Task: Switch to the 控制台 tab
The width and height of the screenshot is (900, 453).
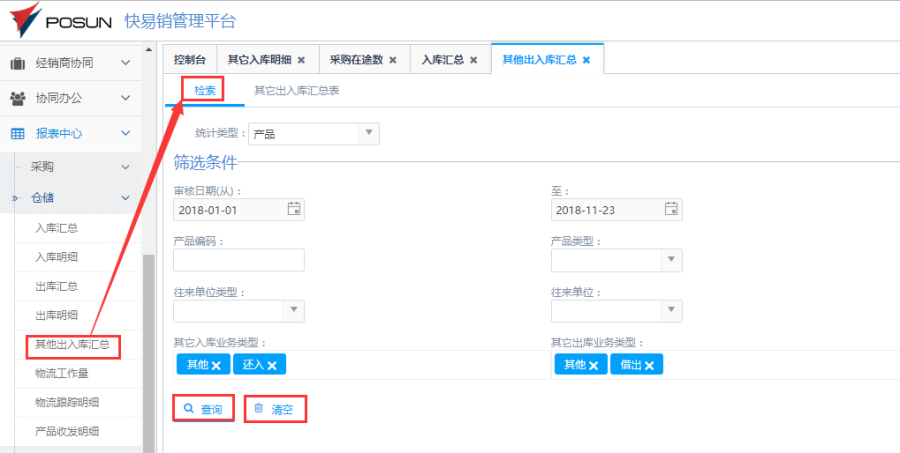Action: coord(189,60)
